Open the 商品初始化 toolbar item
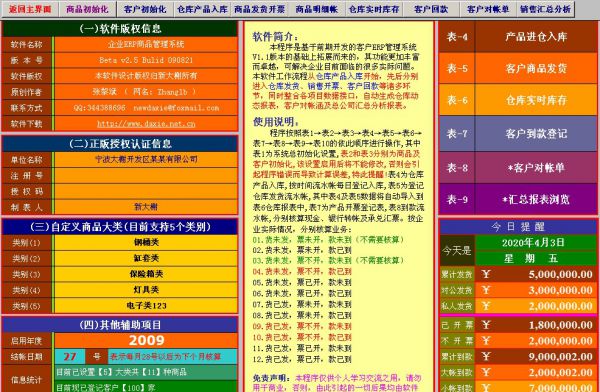Screen dimensions: 600x392 tap(88, 9)
